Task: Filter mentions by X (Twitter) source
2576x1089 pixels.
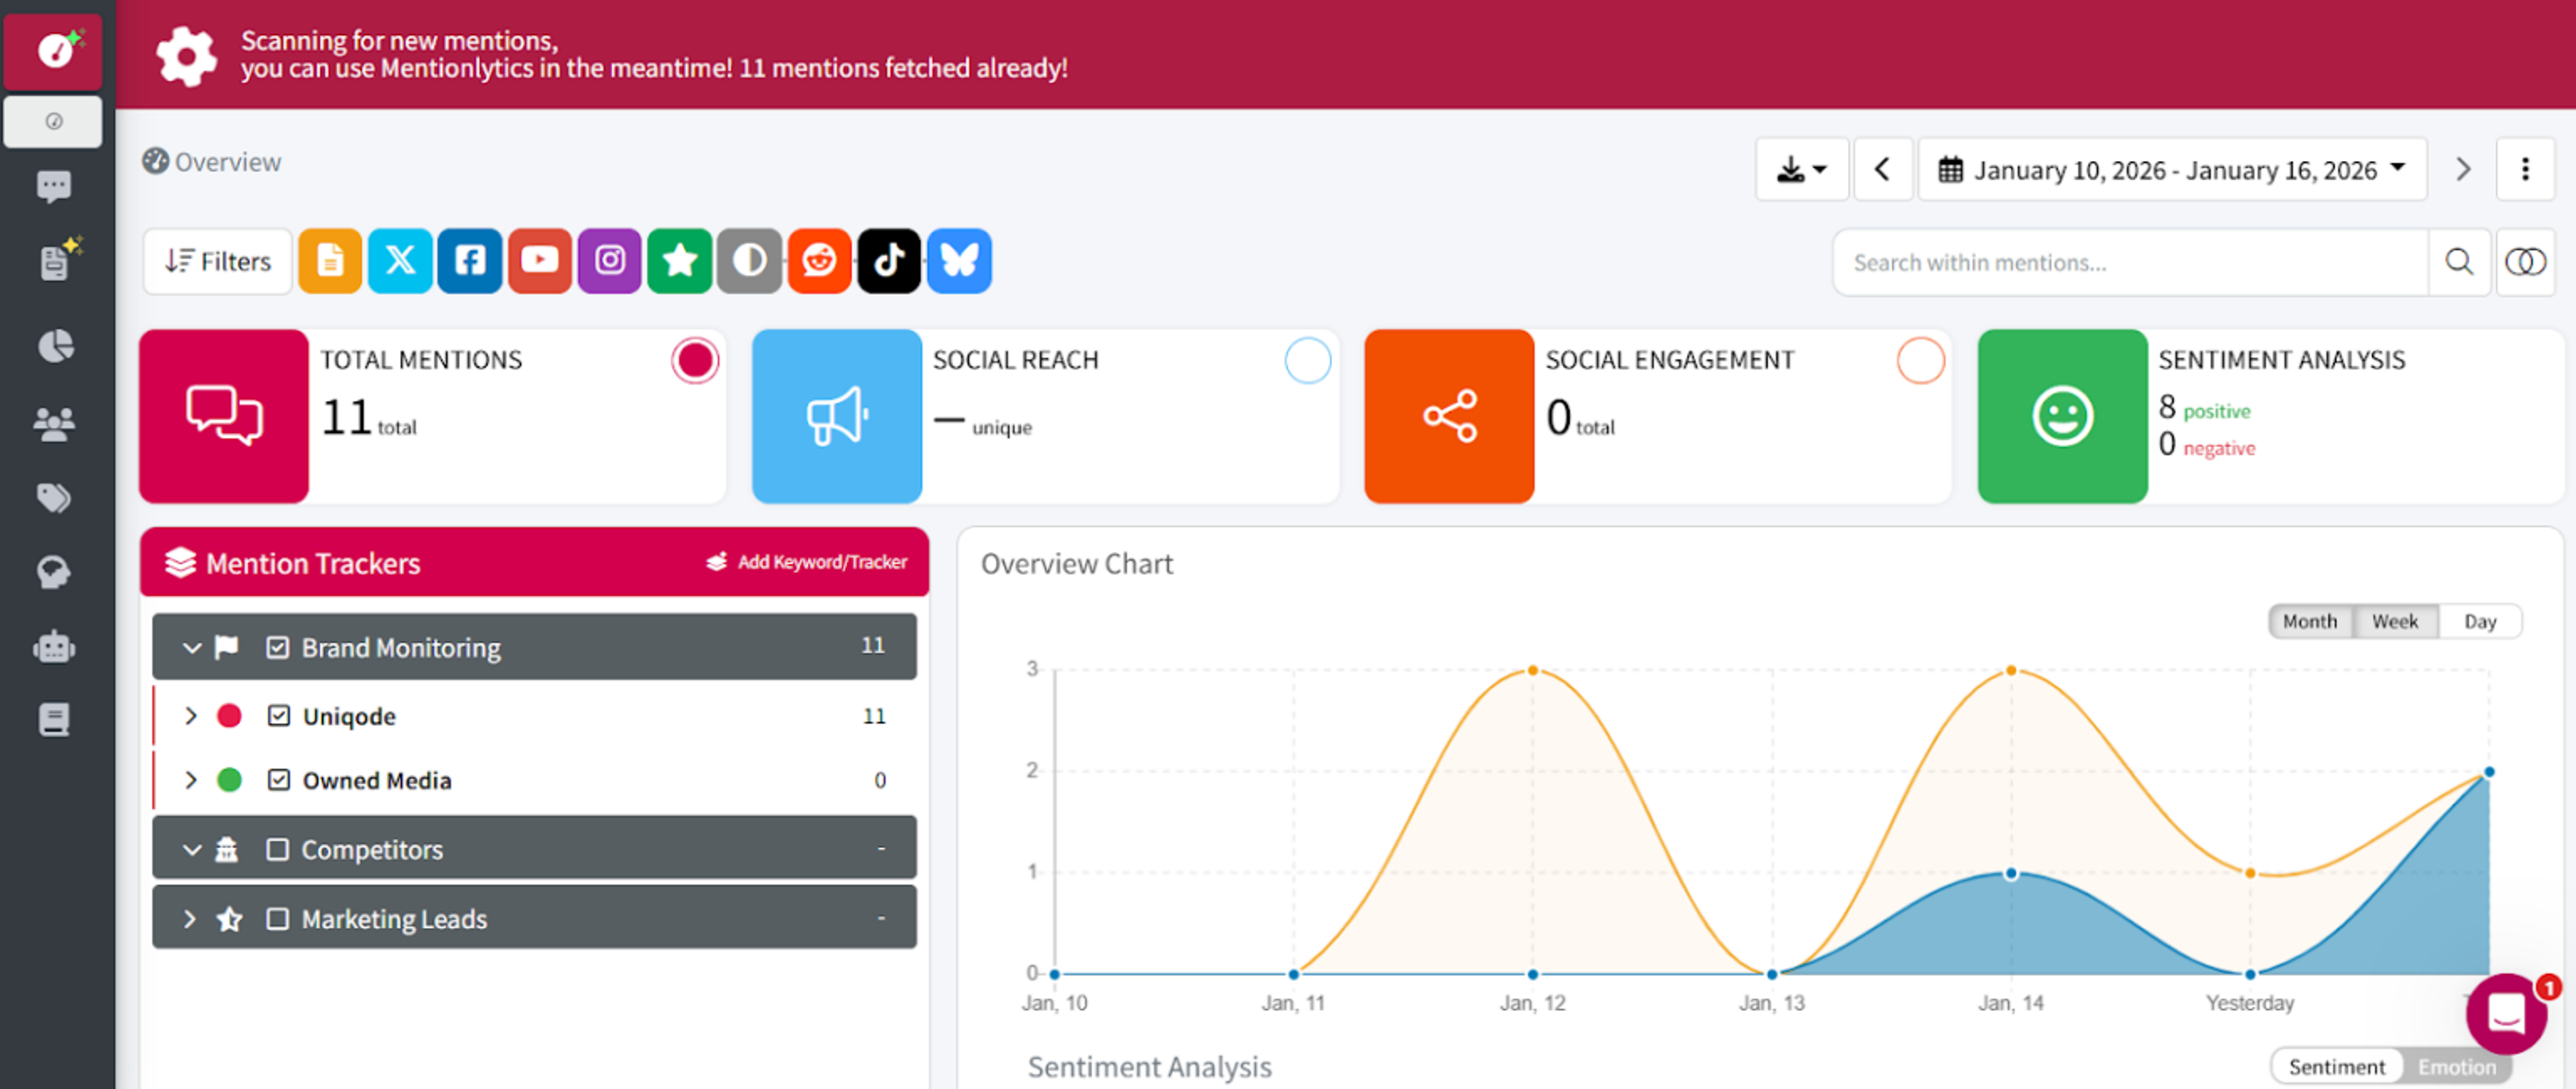Action: 400,261
